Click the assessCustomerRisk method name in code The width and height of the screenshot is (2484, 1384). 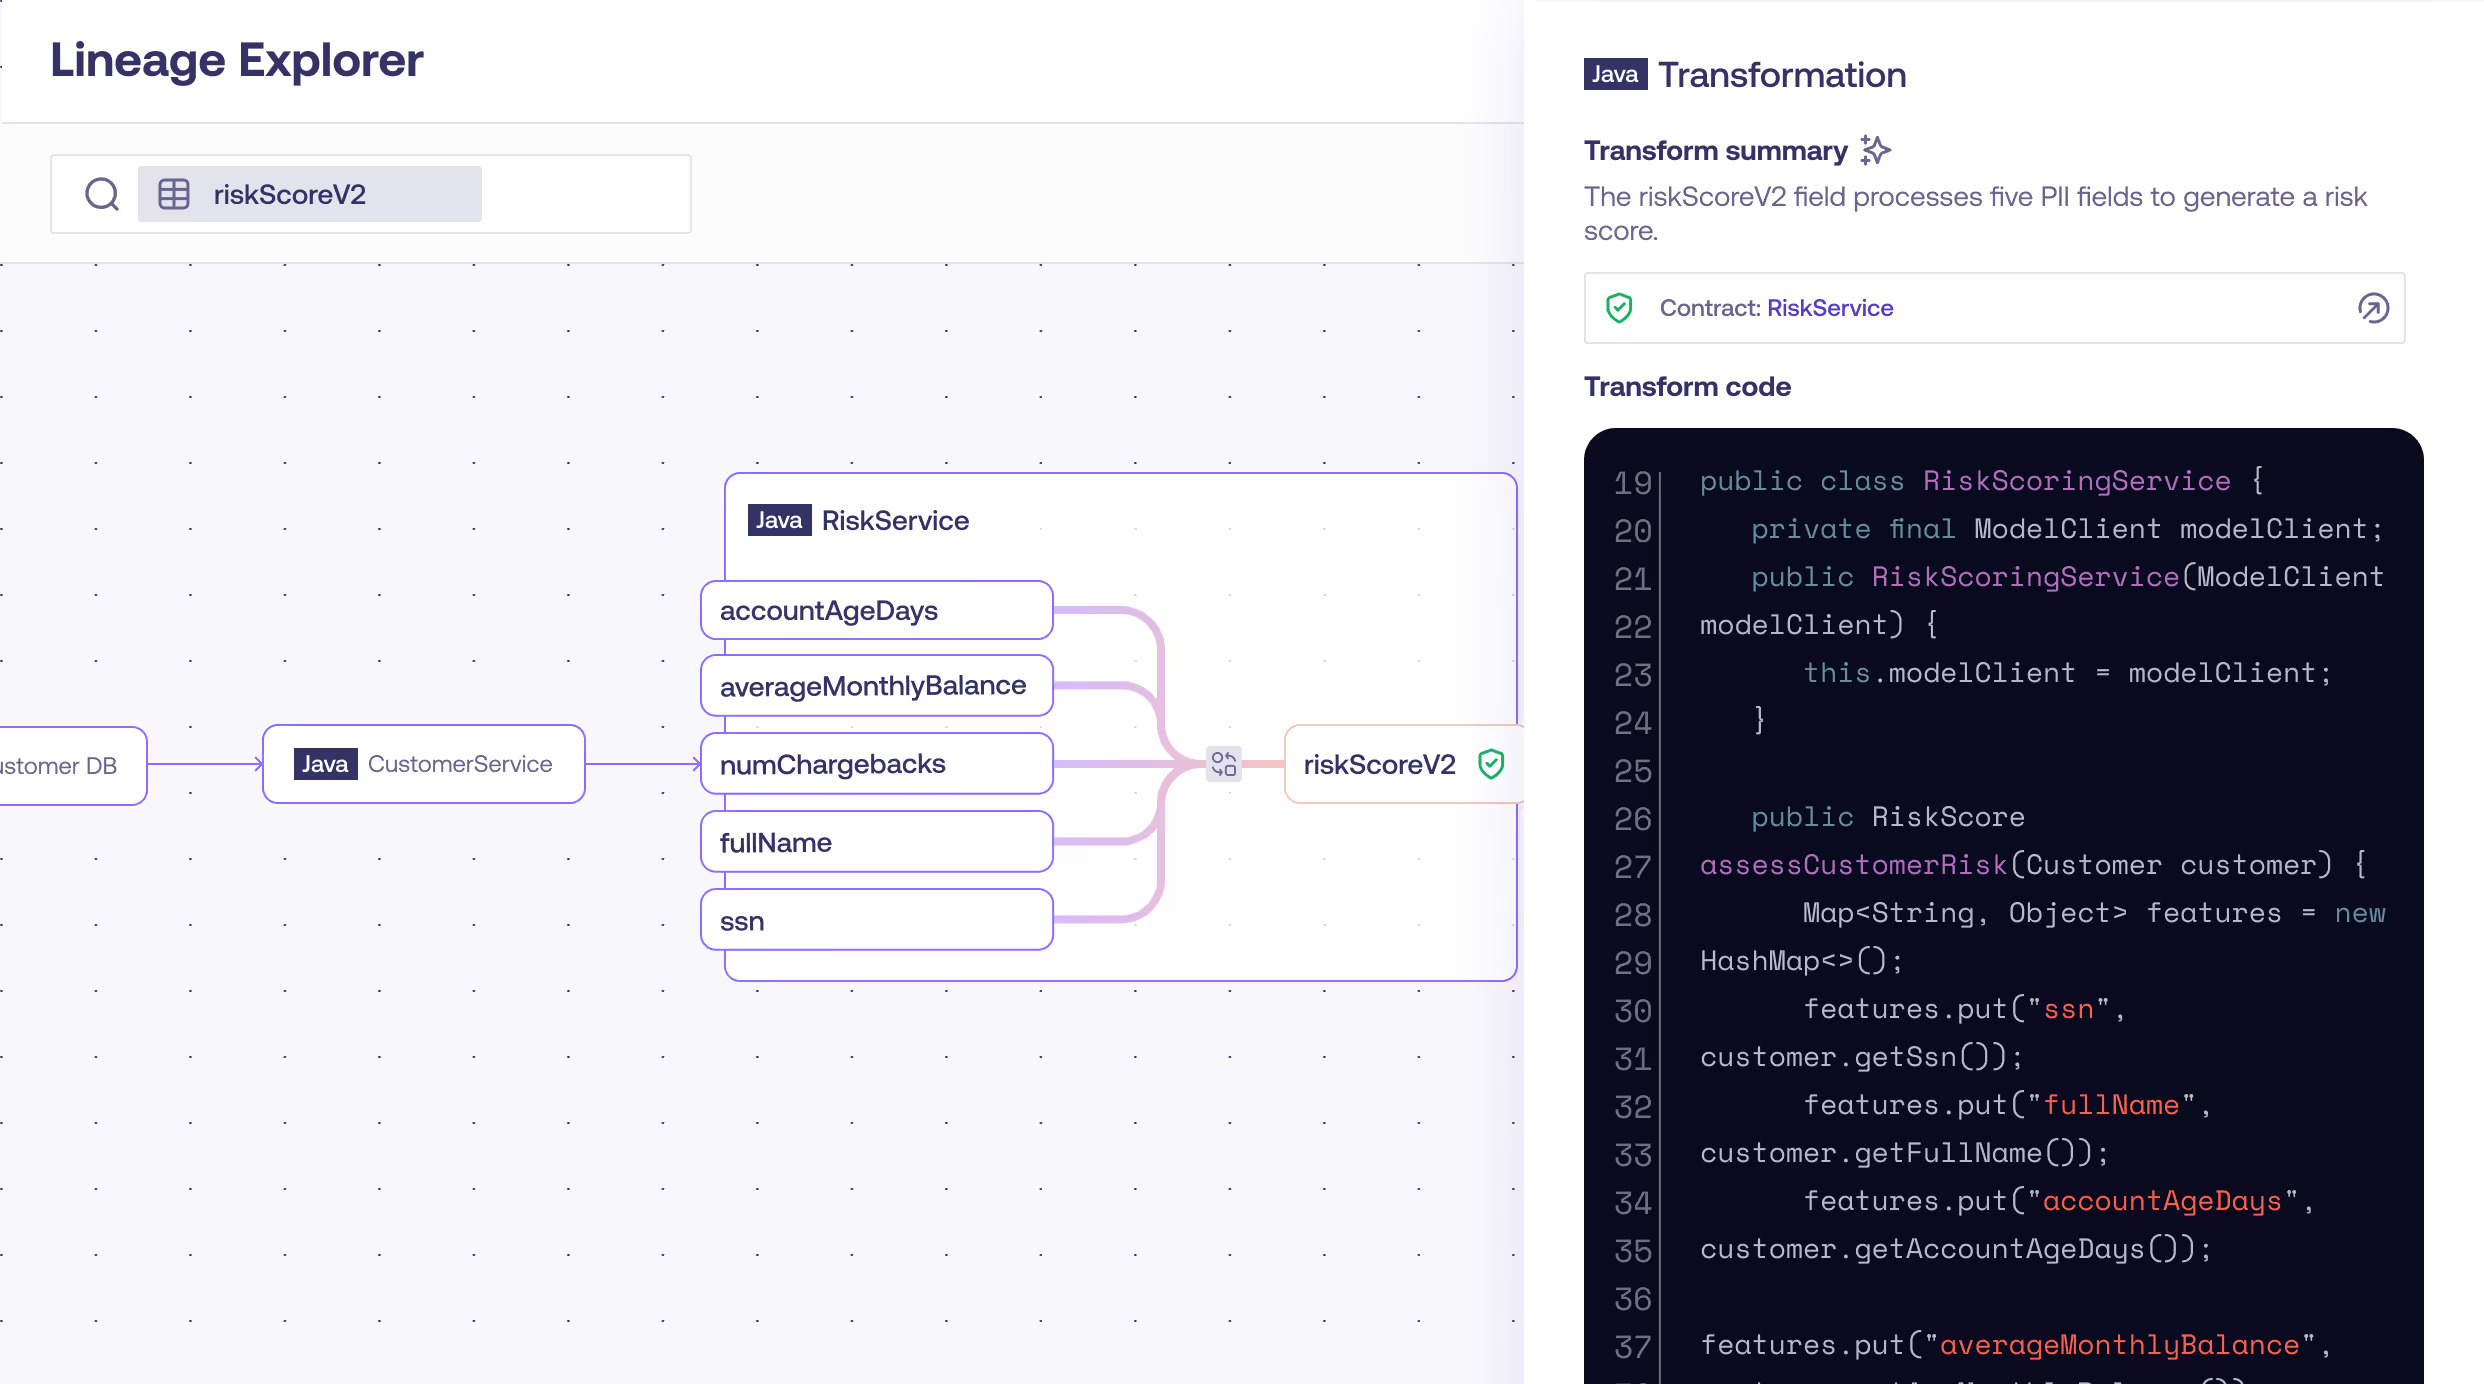pyautogui.click(x=1853, y=865)
